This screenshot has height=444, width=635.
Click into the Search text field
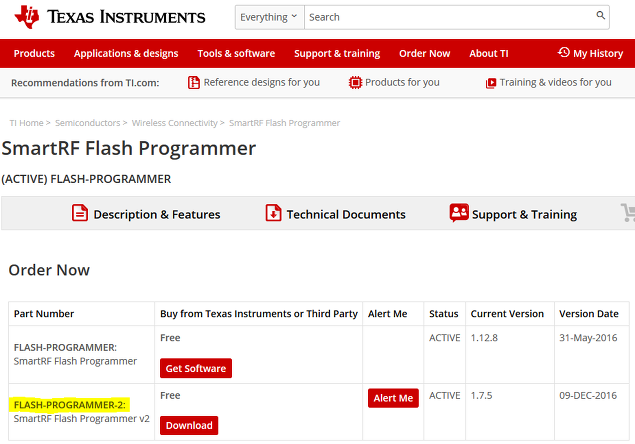tap(450, 17)
